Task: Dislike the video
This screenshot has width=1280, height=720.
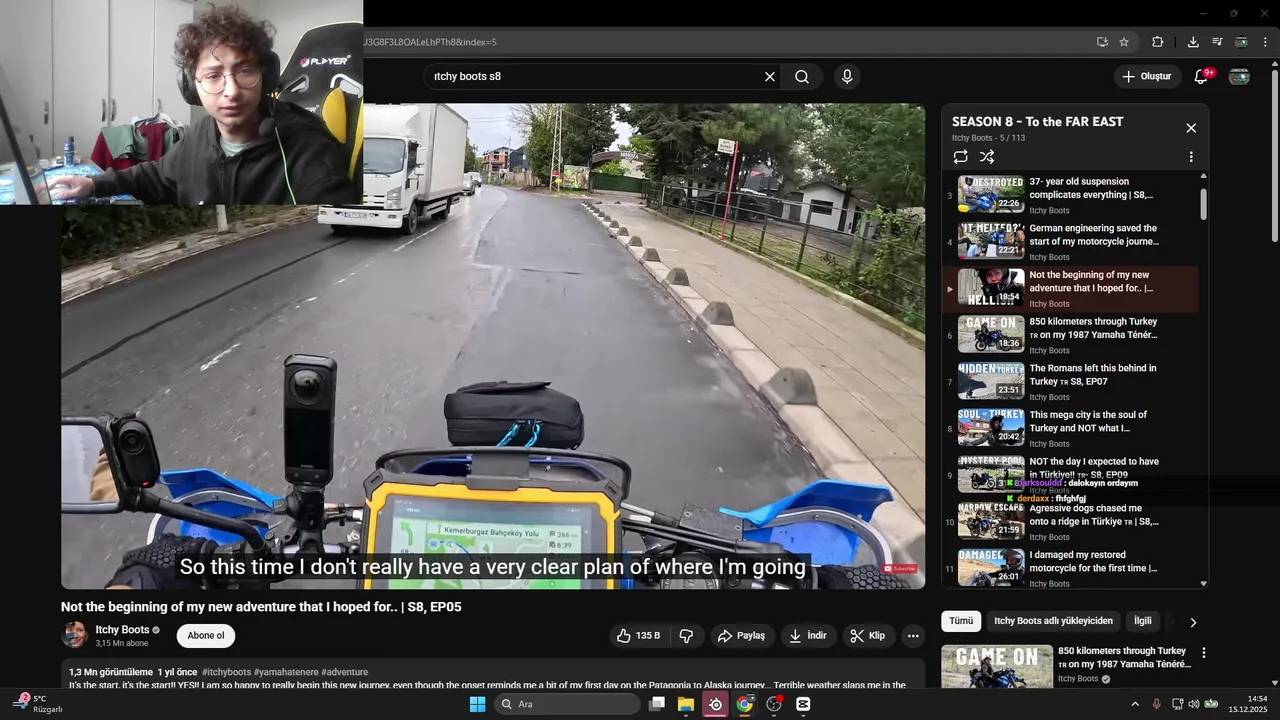Action: pyautogui.click(x=686, y=636)
